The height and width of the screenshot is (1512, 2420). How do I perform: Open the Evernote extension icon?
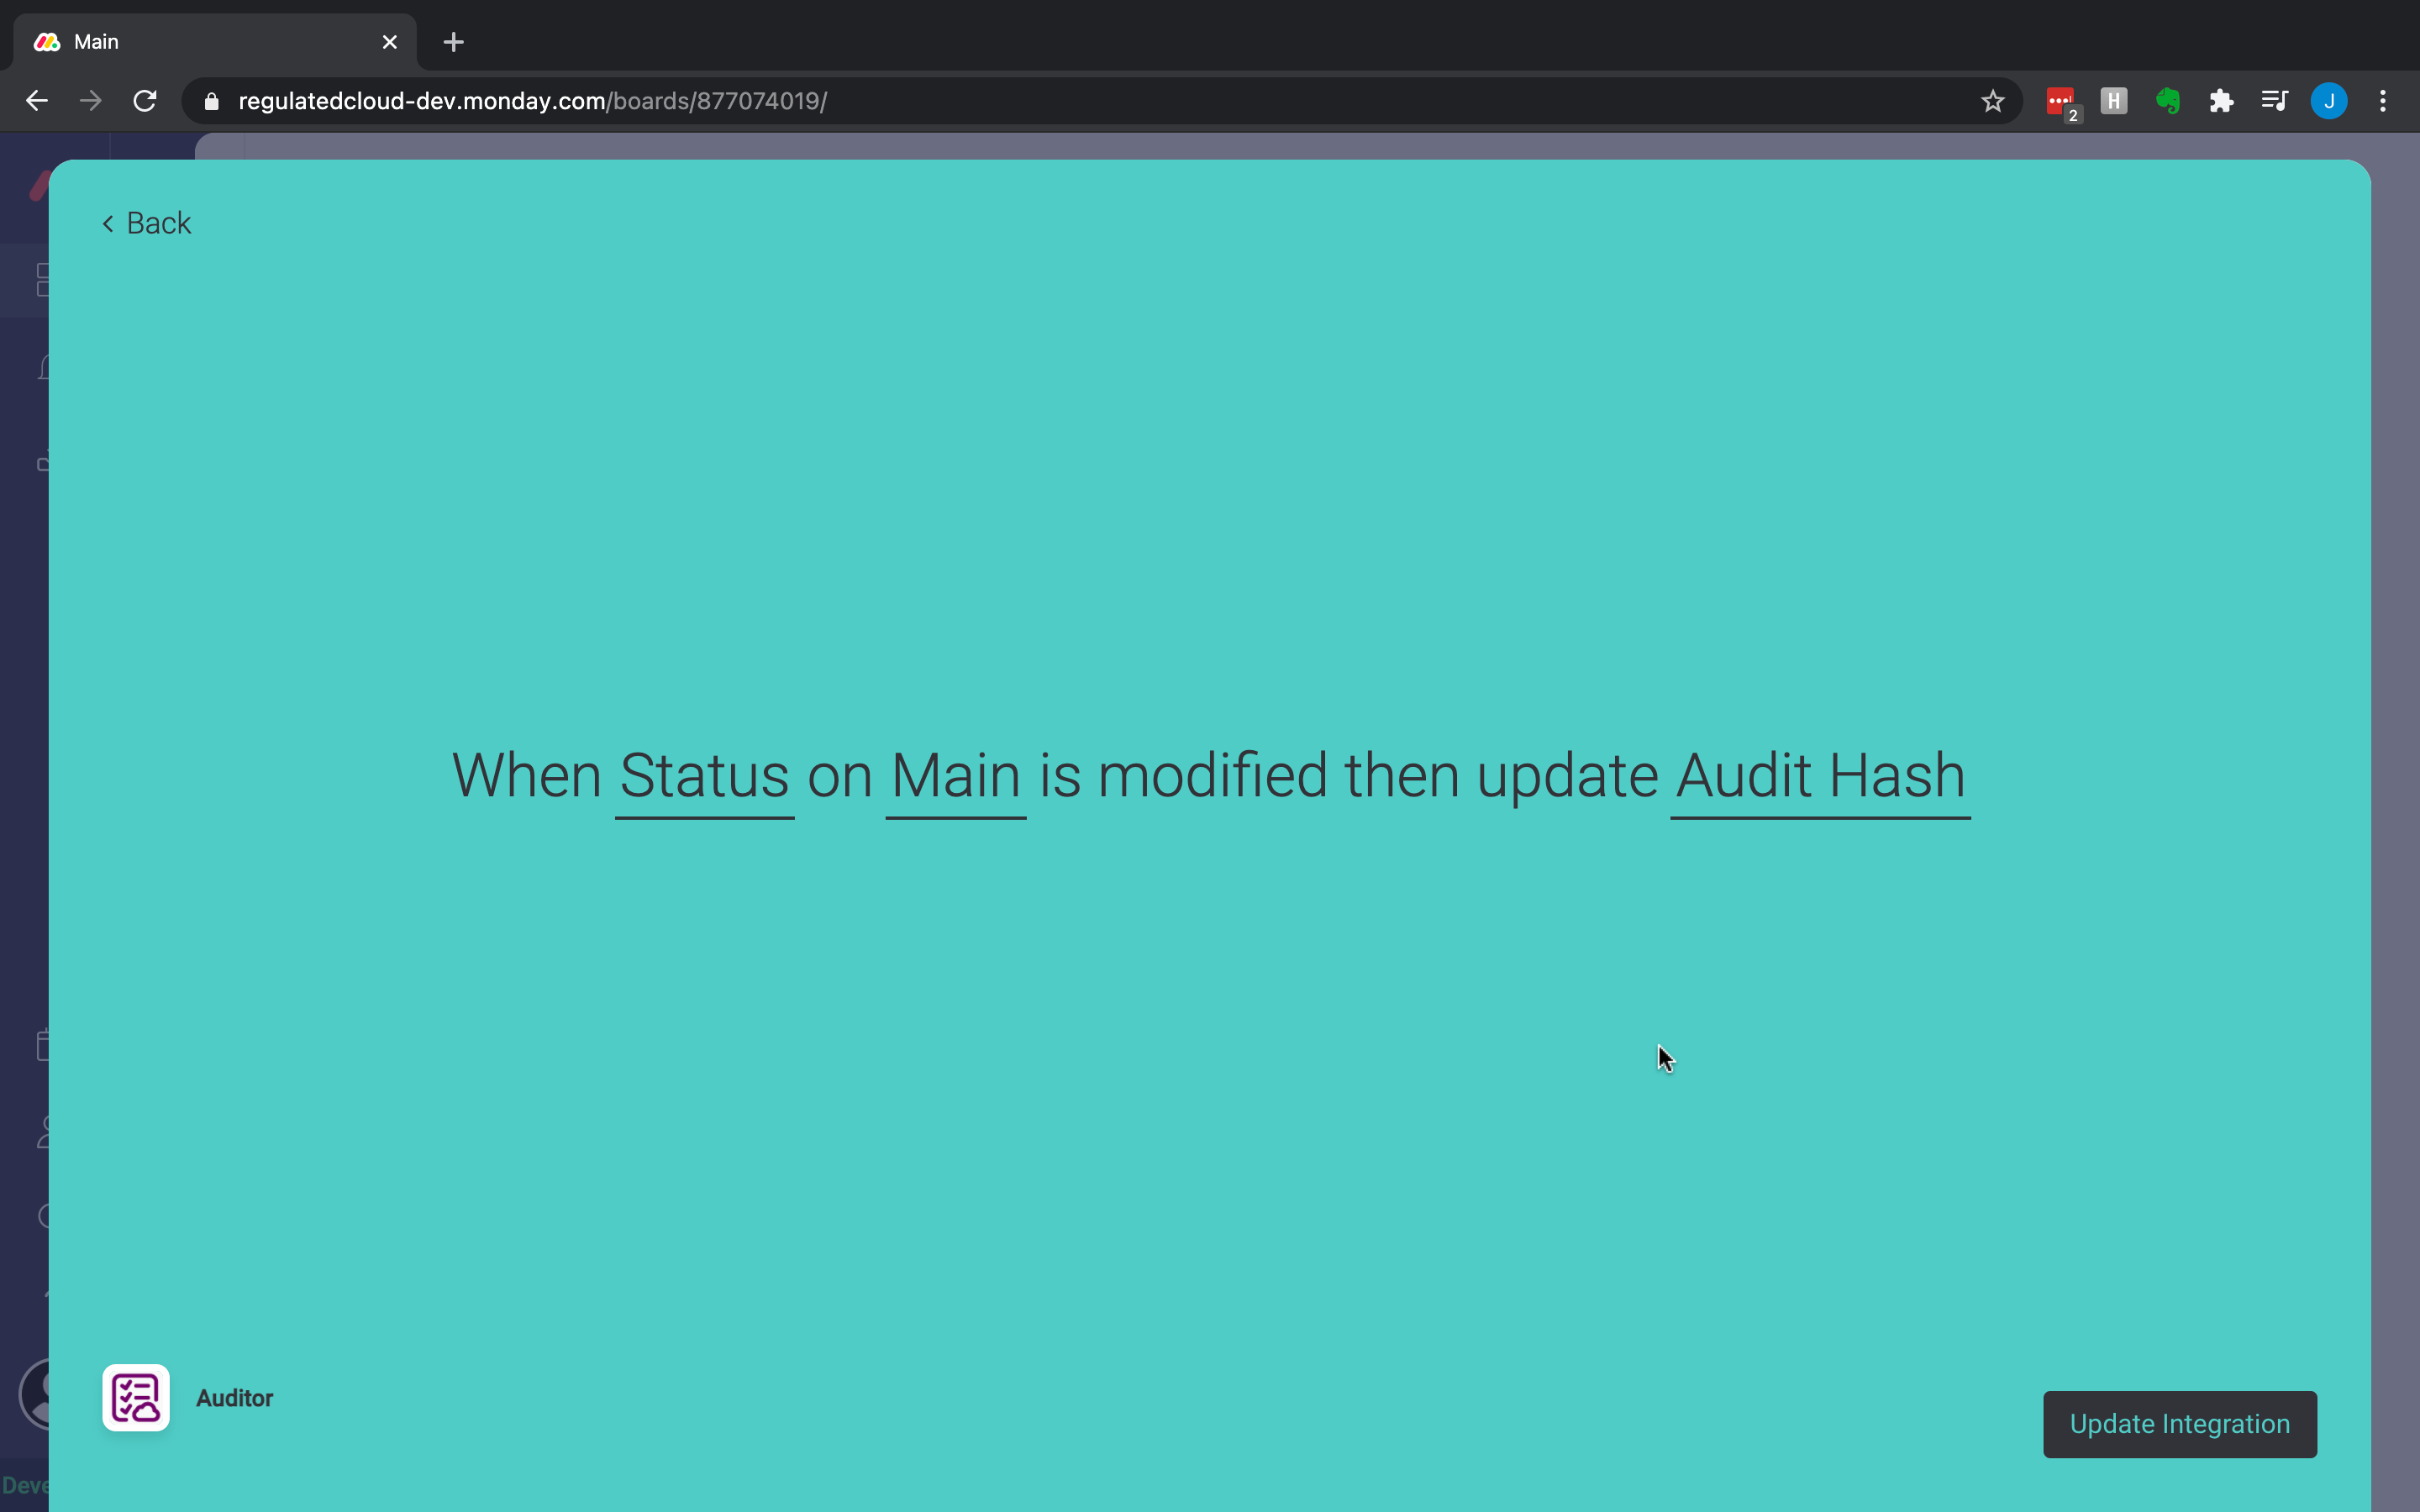point(2167,101)
